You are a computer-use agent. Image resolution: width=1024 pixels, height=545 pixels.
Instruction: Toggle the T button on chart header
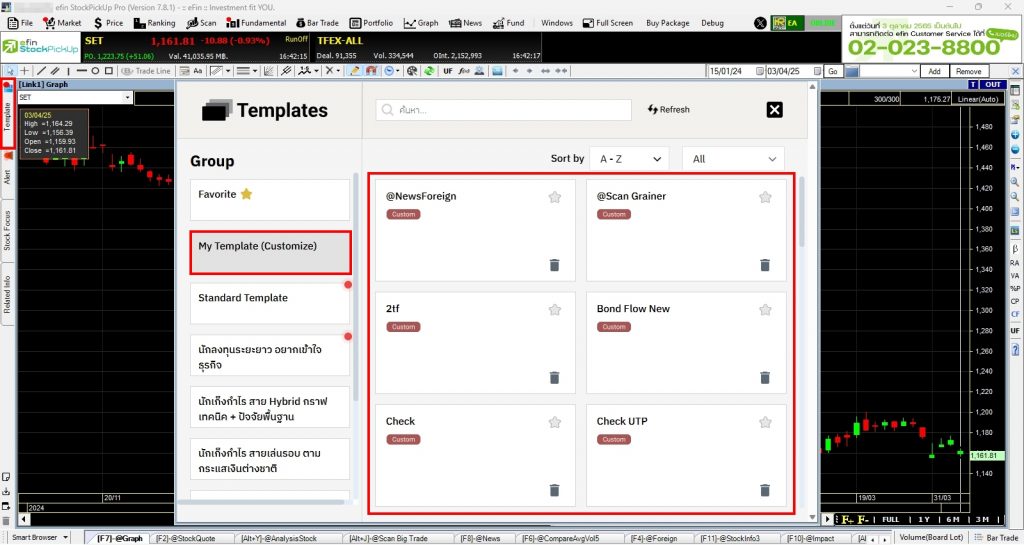tap(973, 85)
